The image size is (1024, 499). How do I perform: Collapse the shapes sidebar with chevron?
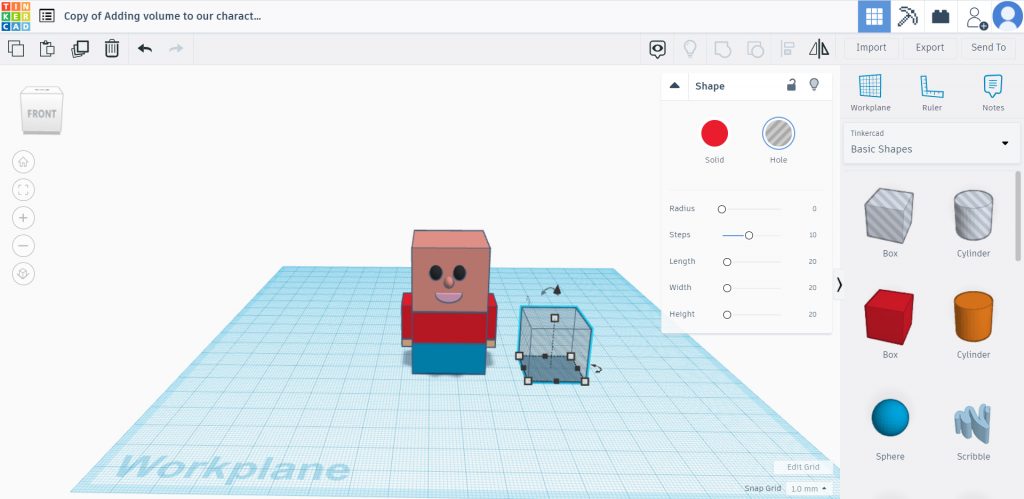click(x=839, y=285)
